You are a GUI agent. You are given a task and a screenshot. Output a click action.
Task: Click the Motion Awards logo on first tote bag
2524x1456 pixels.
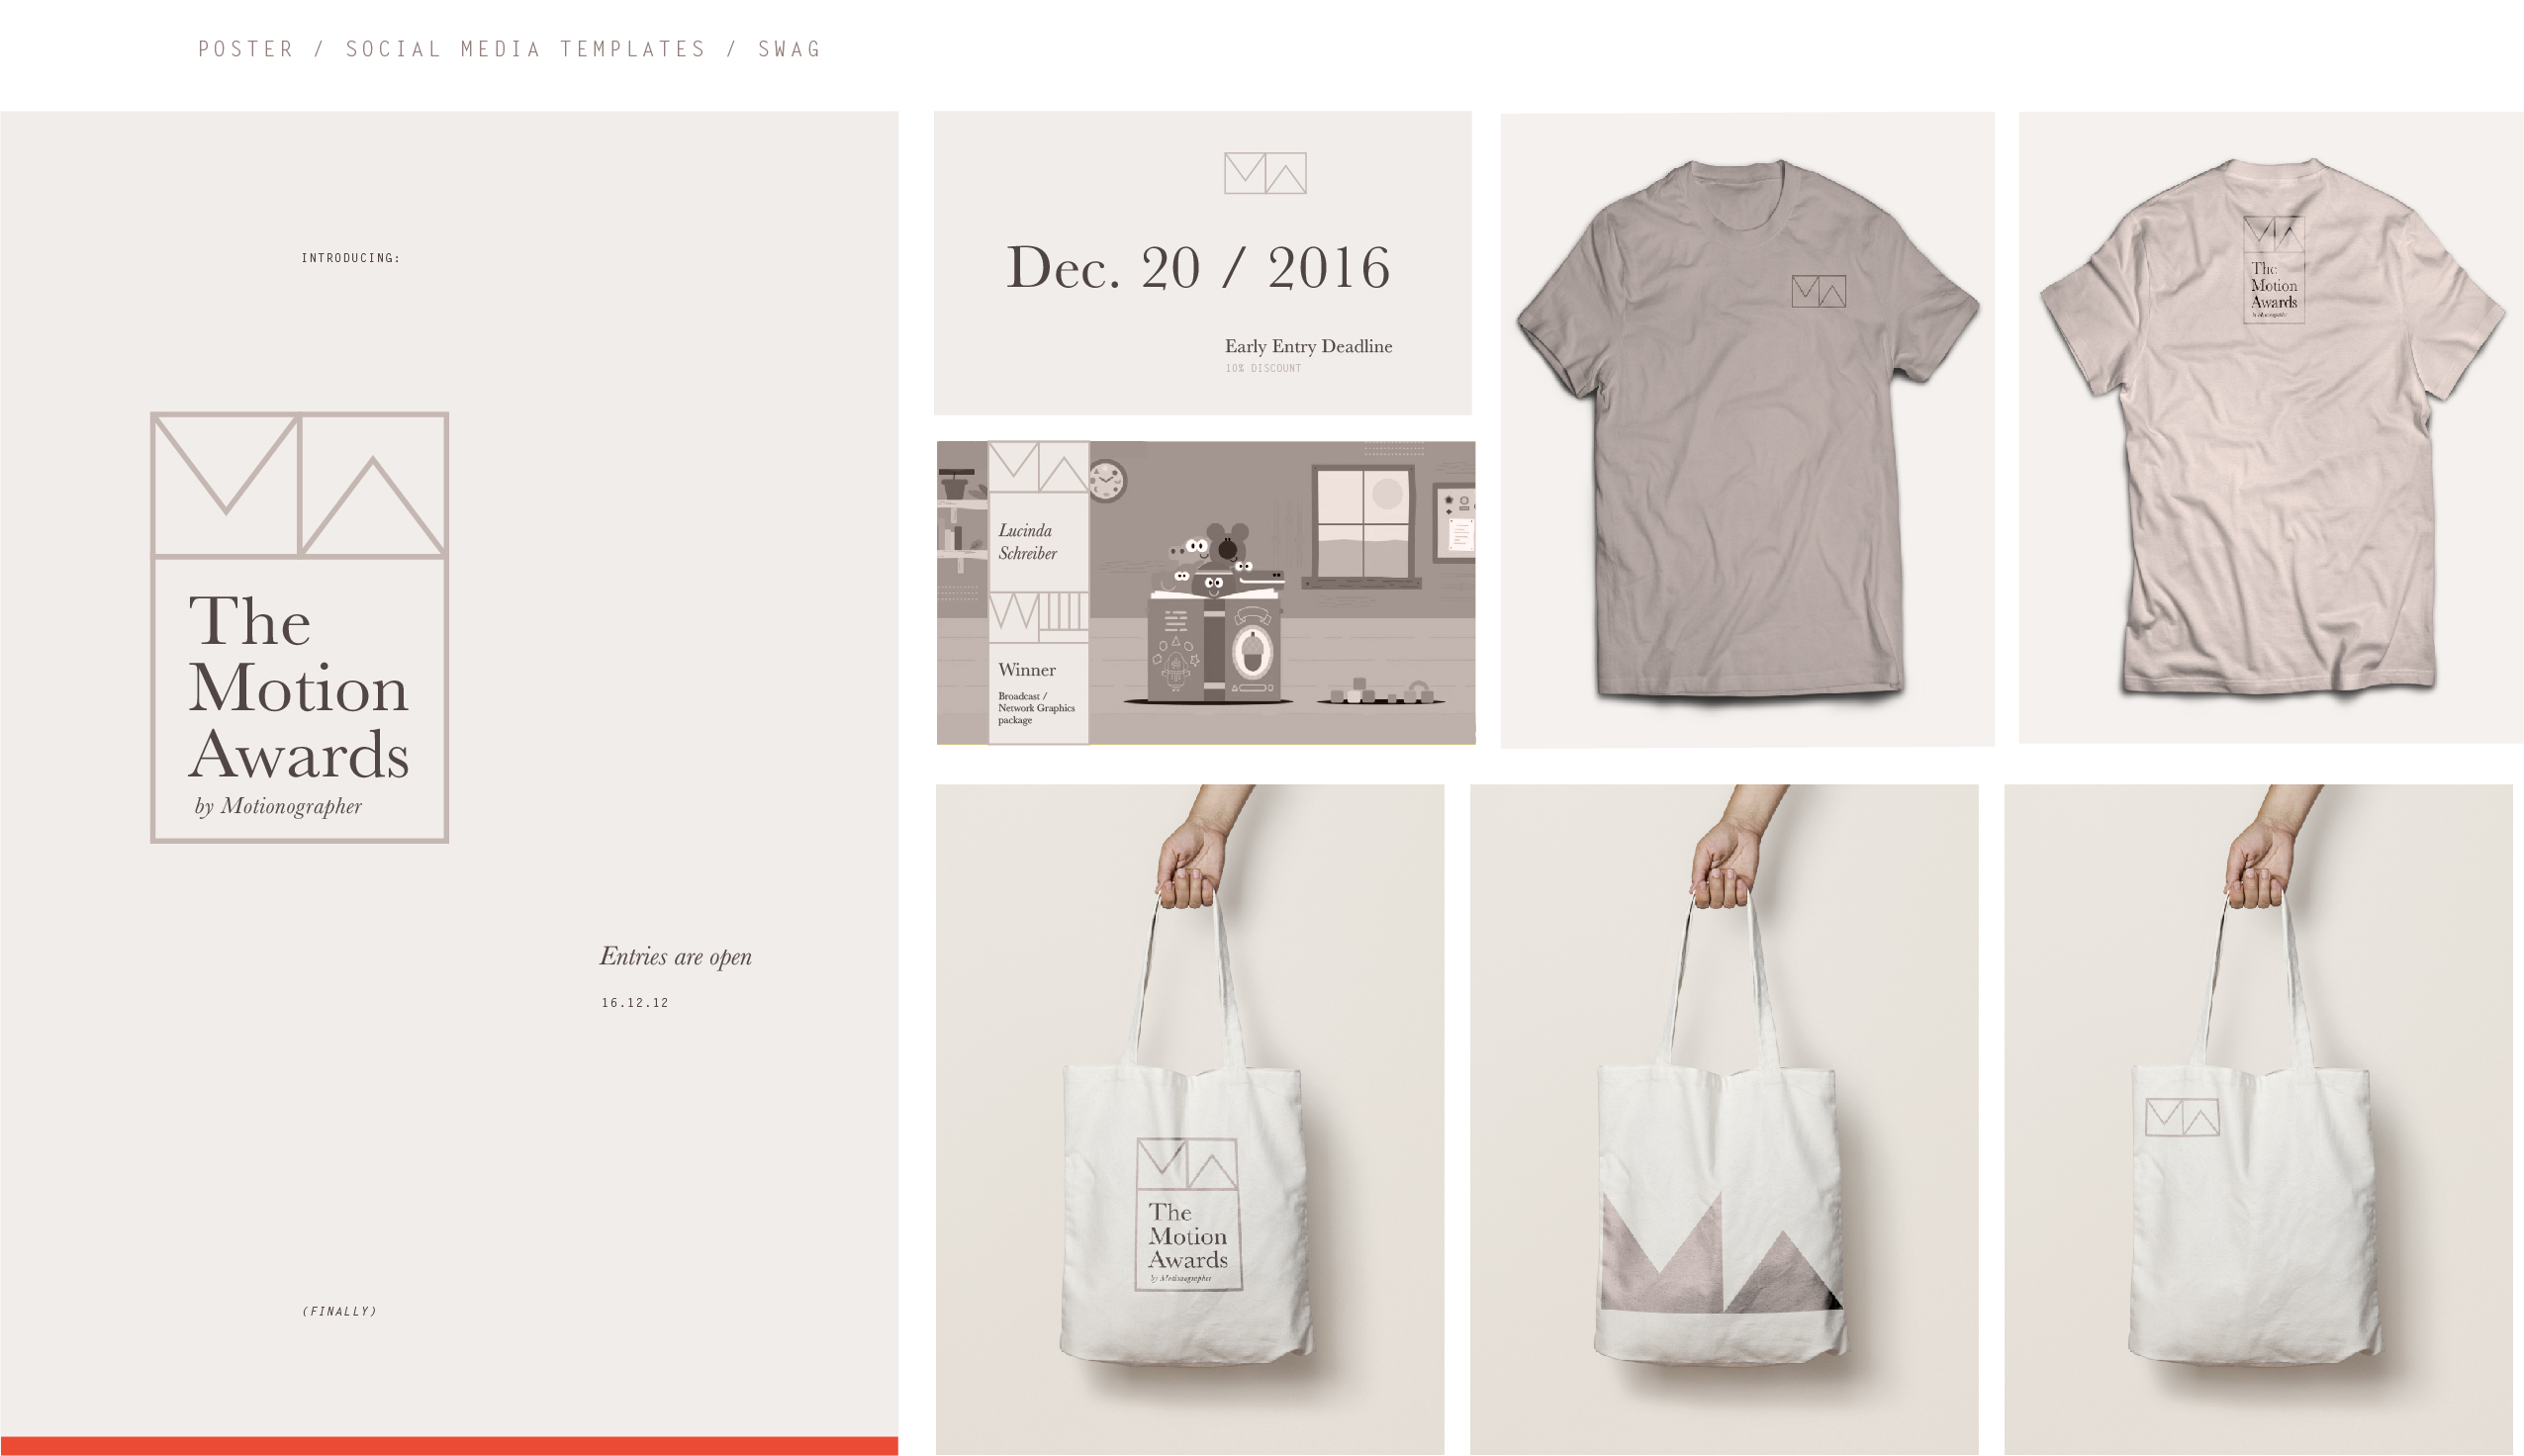tap(1188, 1214)
